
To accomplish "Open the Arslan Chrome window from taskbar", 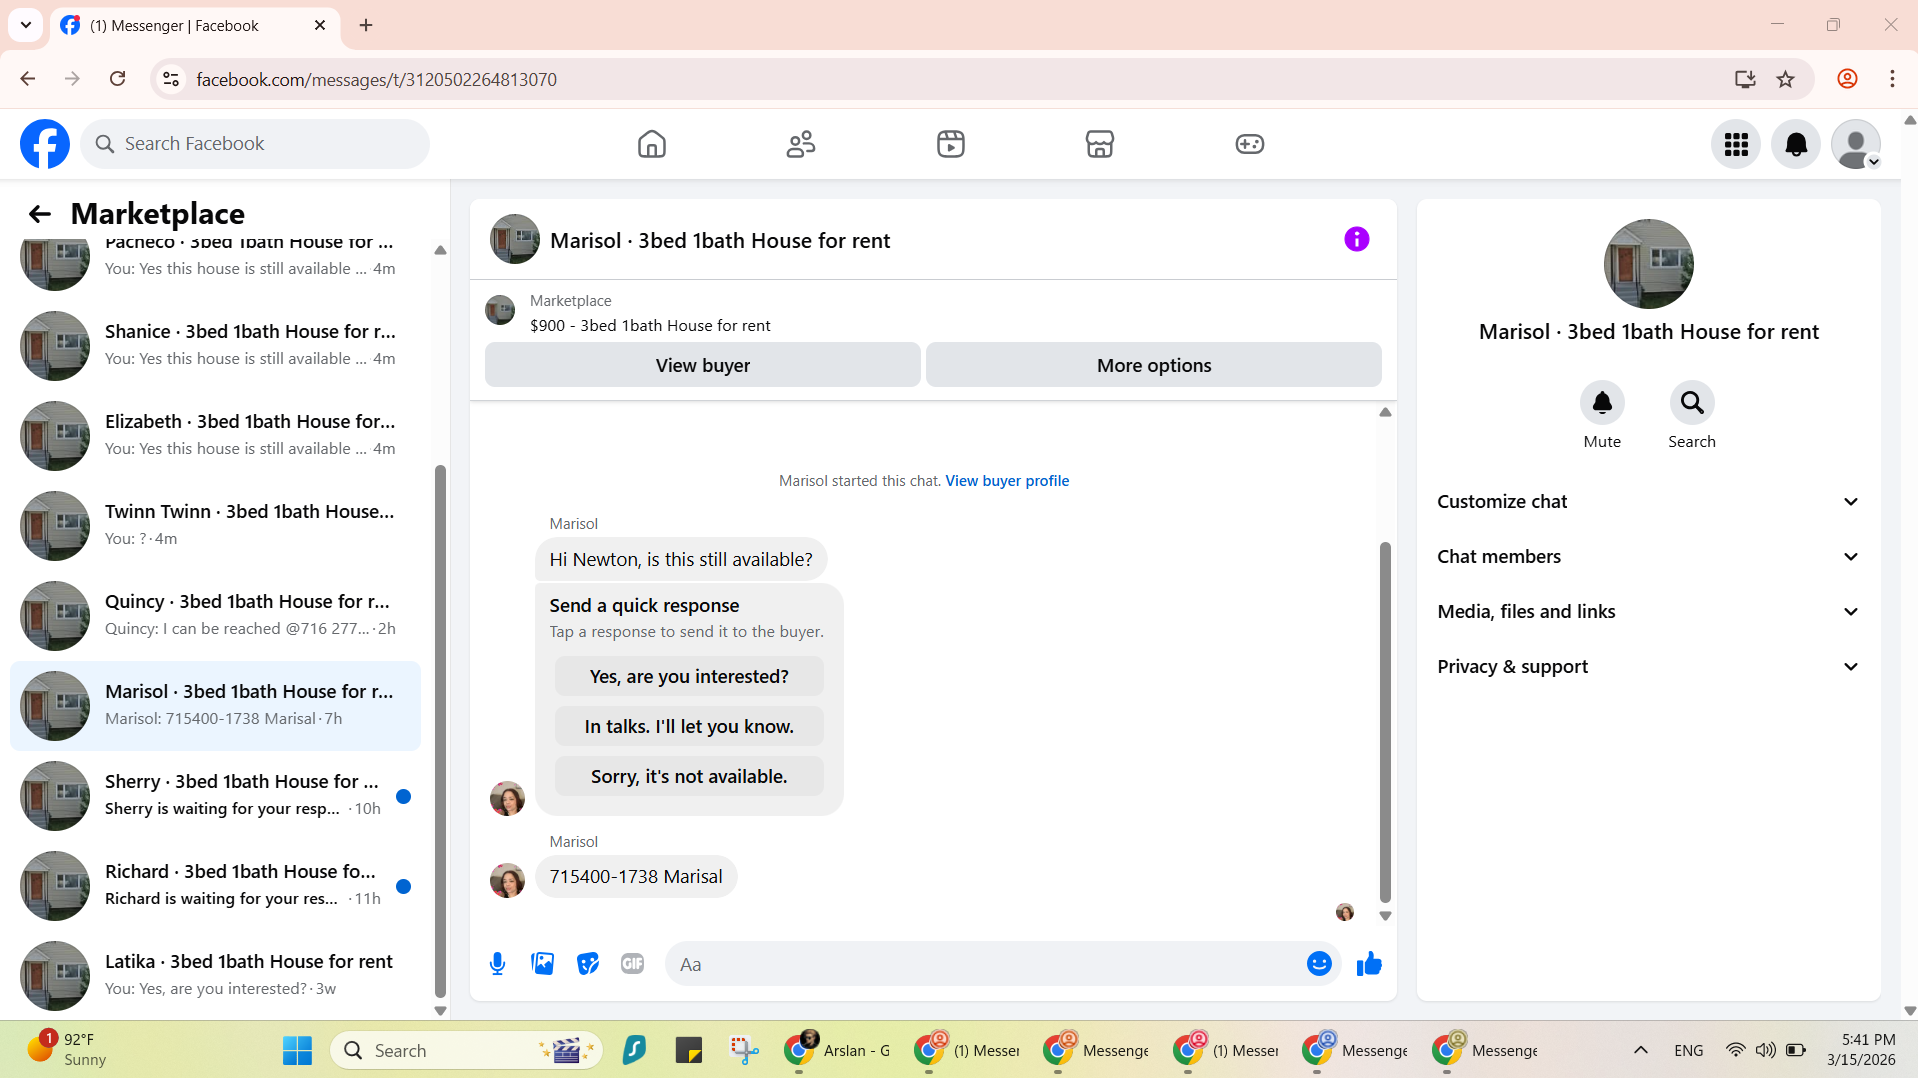I will click(x=838, y=1051).
